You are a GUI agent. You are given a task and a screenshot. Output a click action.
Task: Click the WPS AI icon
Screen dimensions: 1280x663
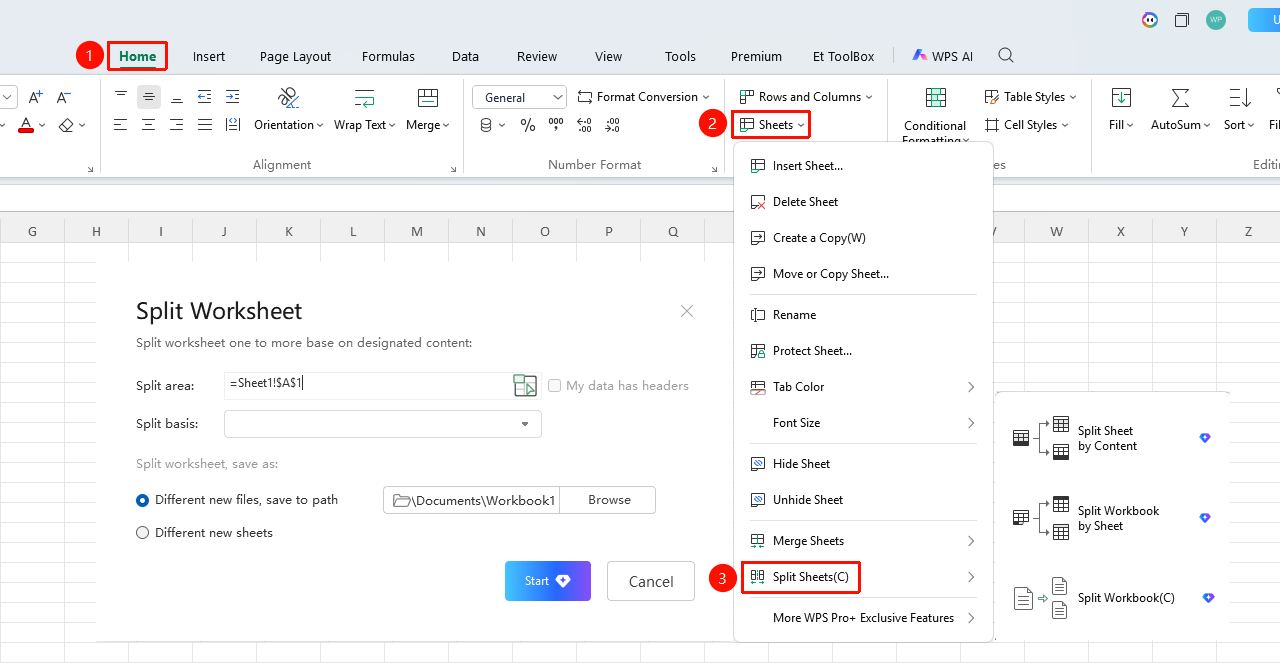tap(920, 56)
